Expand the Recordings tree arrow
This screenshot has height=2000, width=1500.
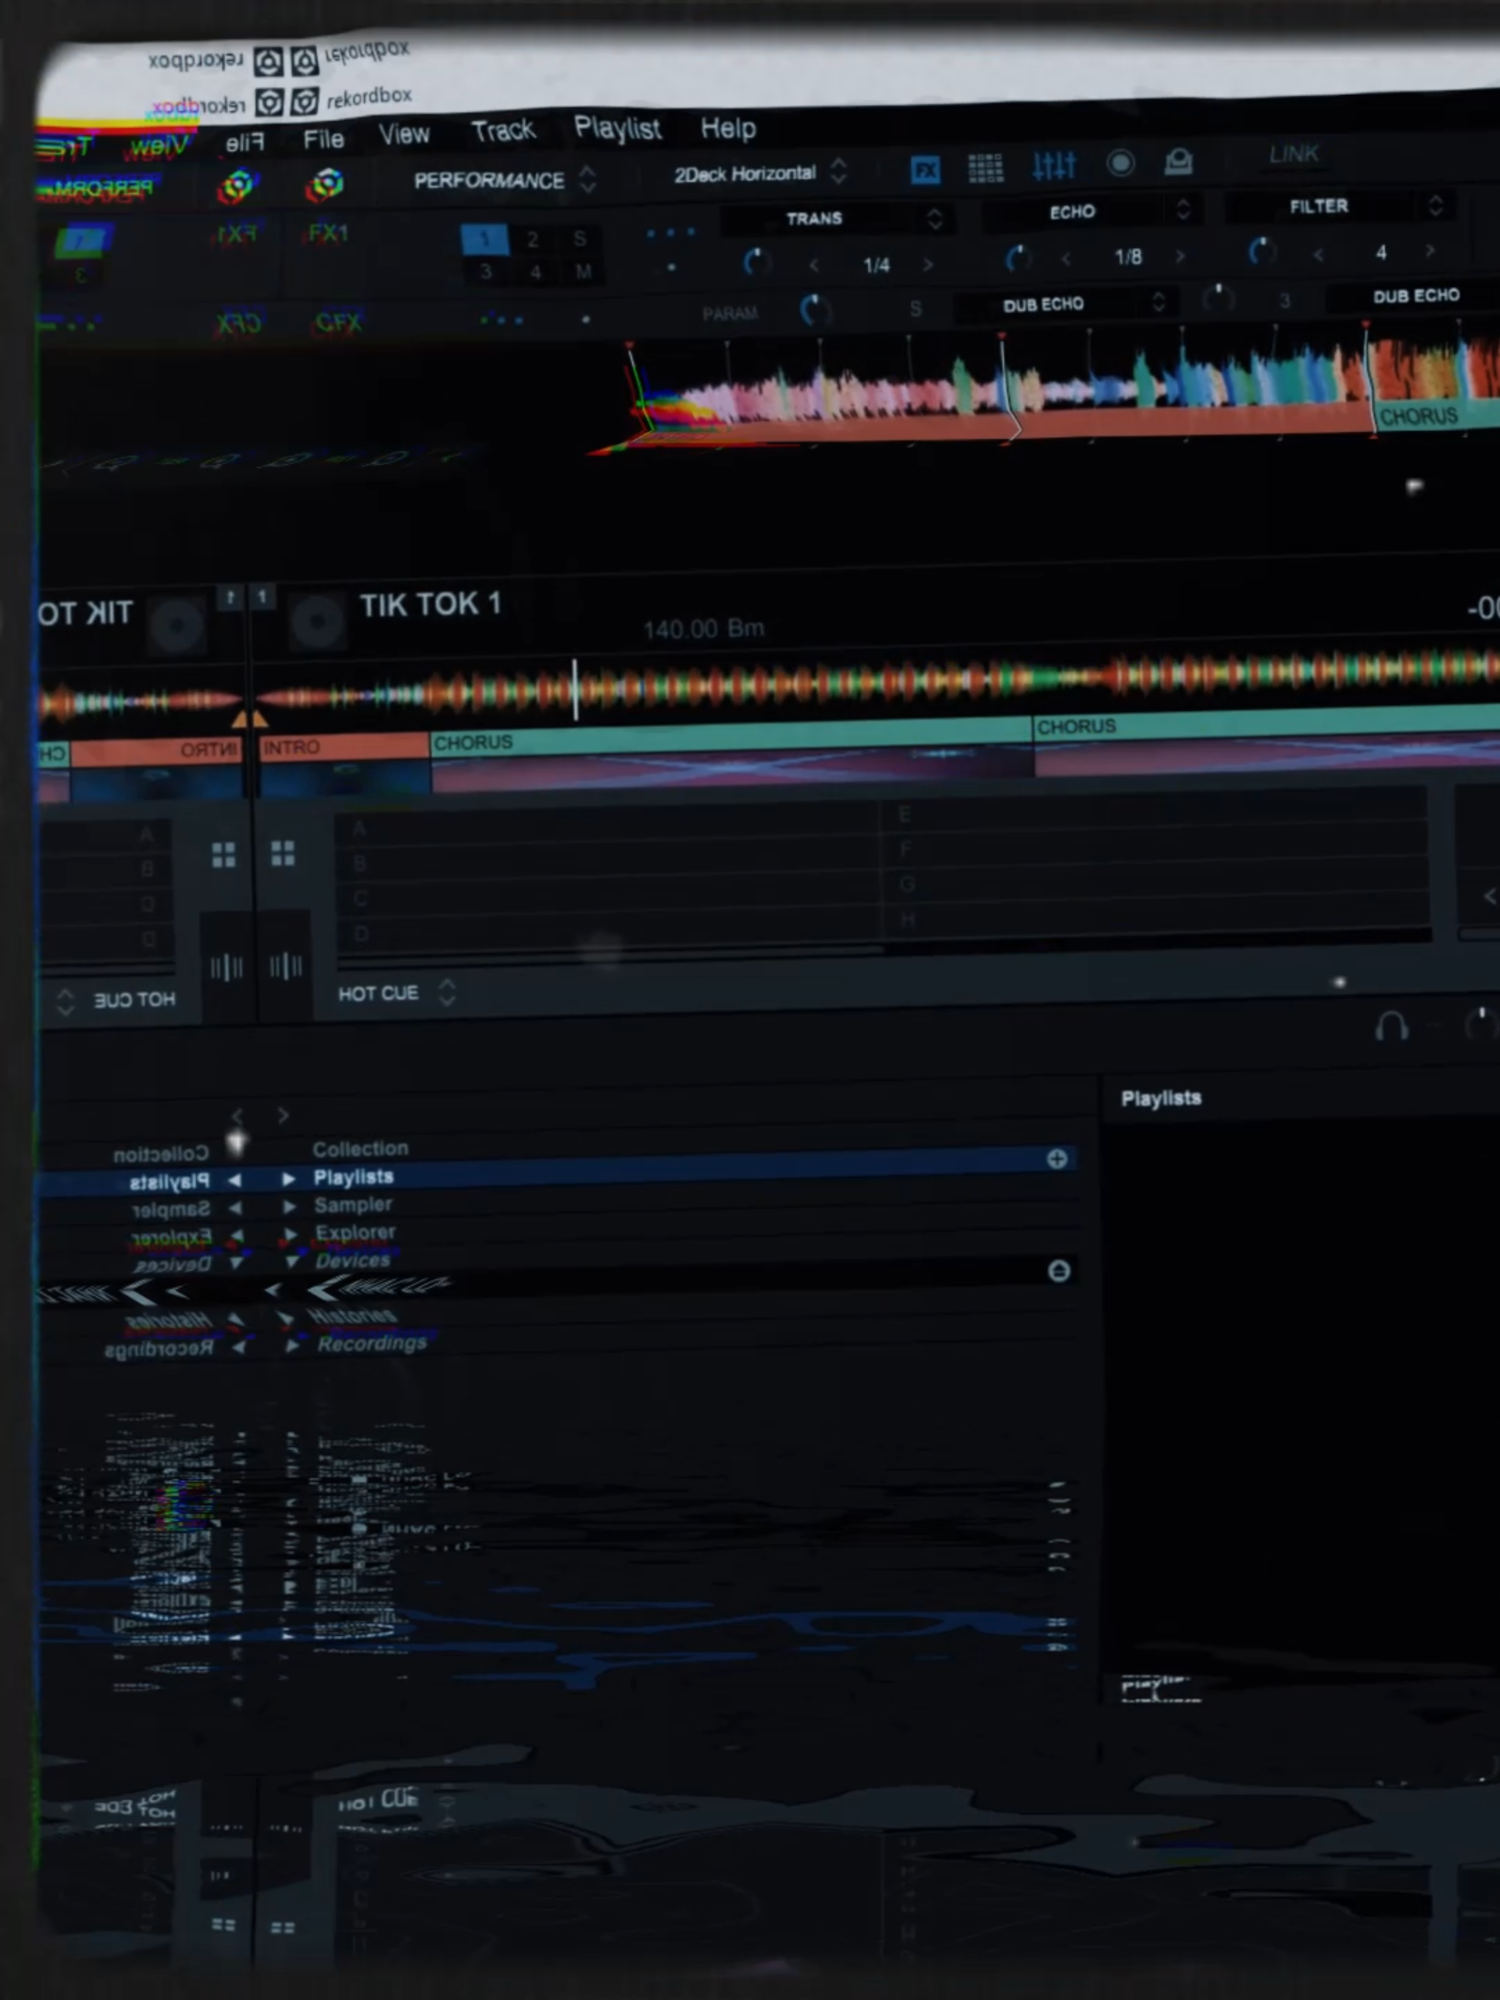pos(292,1346)
